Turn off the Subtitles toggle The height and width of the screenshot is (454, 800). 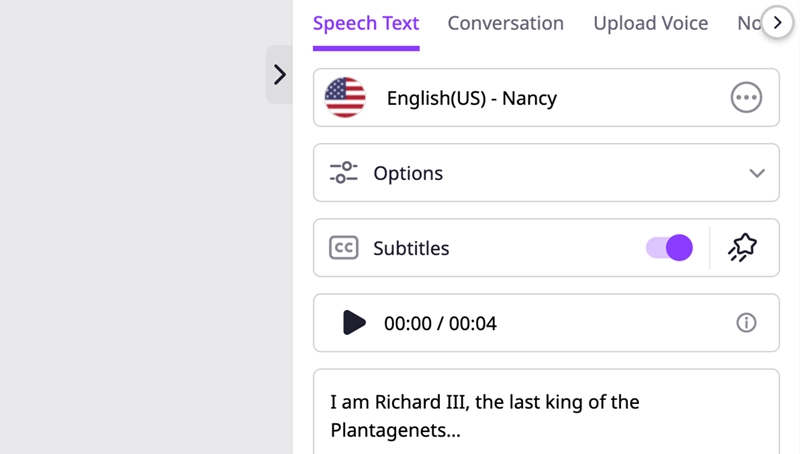coord(670,248)
